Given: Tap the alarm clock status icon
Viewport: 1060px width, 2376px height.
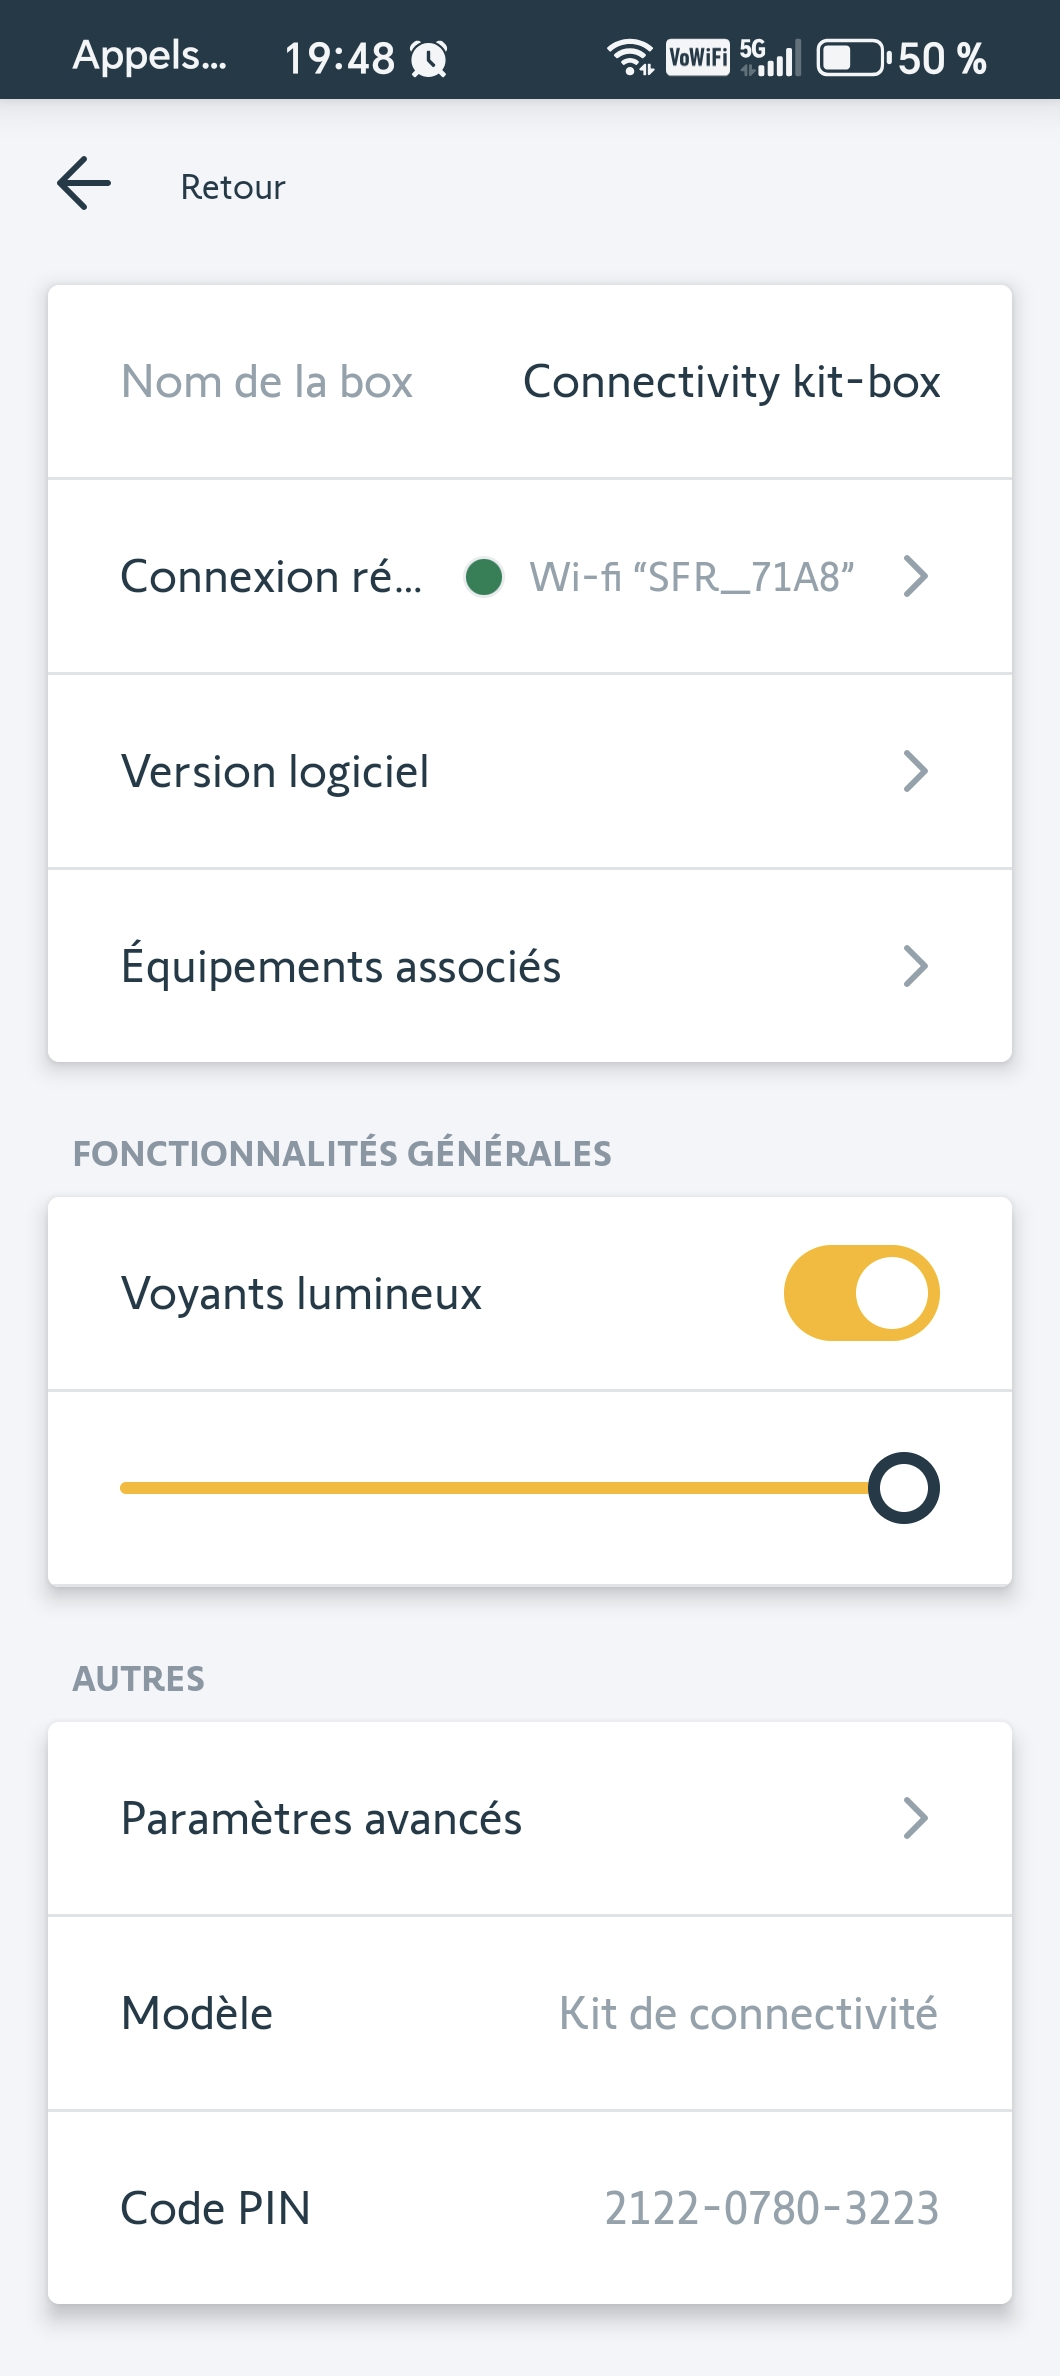Looking at the screenshot, I should pyautogui.click(x=429, y=59).
